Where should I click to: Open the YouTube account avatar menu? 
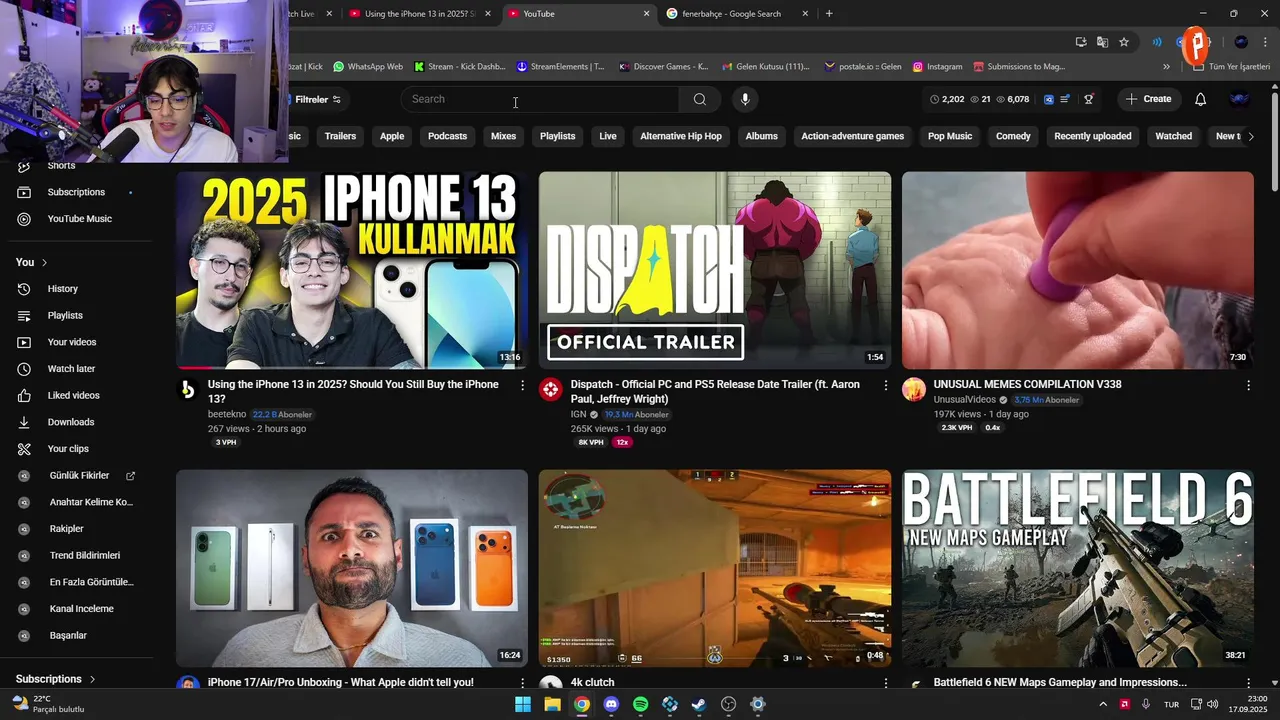tap(1239, 99)
